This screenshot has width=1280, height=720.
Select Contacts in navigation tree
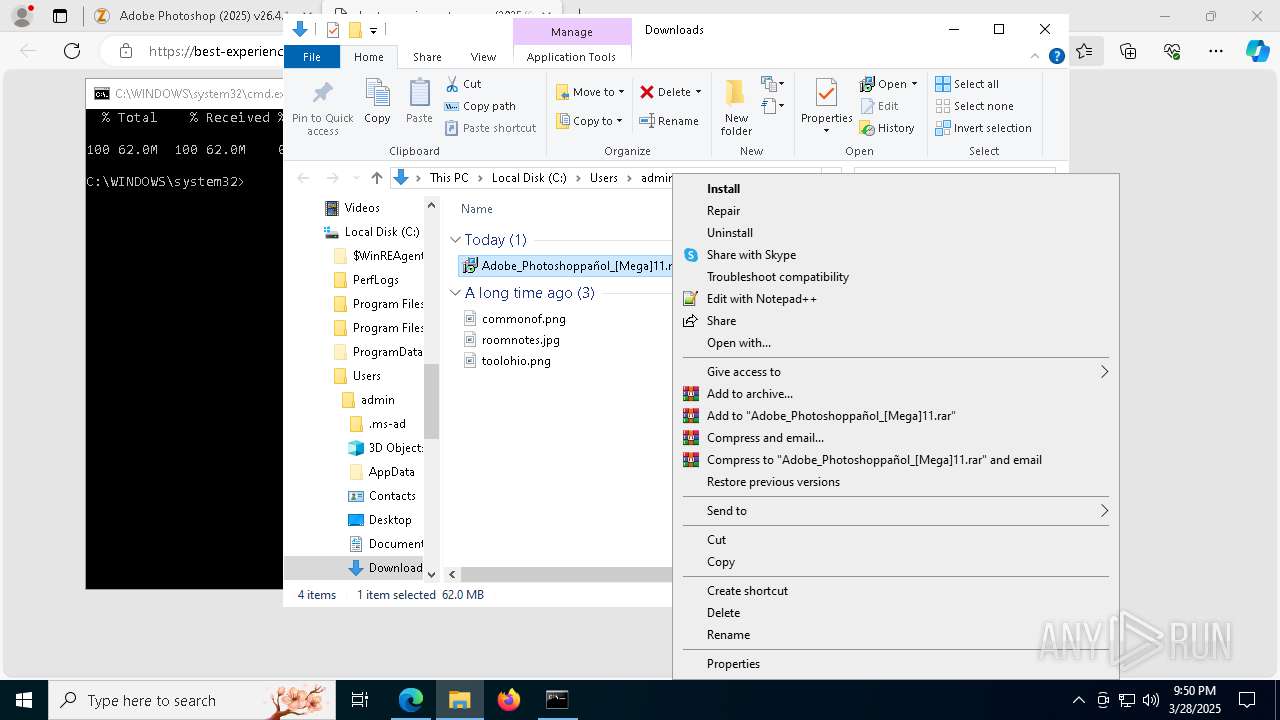392,496
